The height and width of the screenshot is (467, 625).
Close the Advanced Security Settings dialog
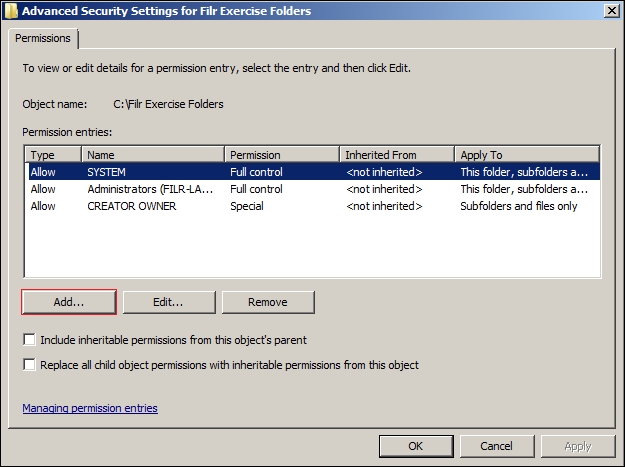(x=611, y=11)
